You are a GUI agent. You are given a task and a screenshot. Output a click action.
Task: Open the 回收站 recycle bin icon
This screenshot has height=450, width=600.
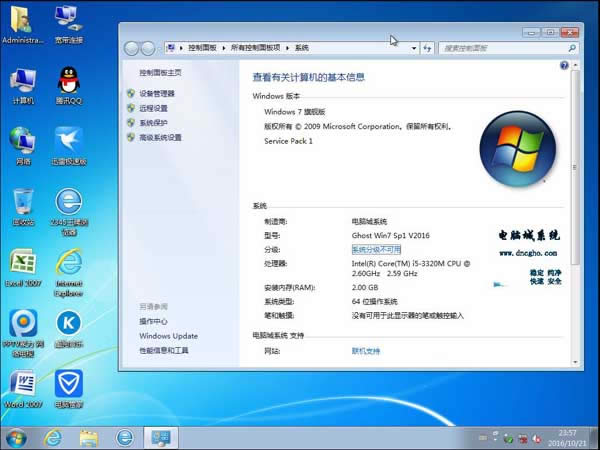[23, 202]
